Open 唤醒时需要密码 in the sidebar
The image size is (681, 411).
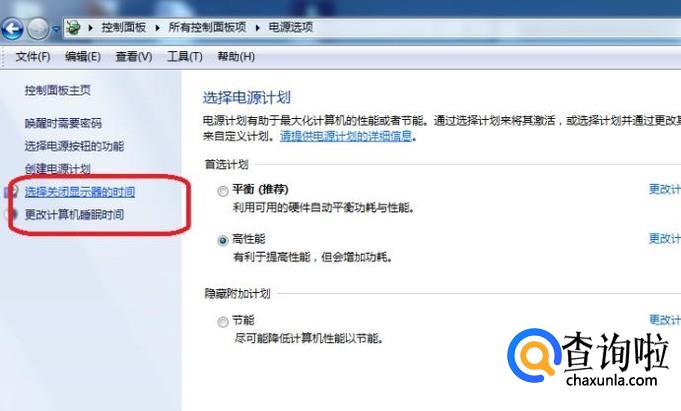point(63,123)
